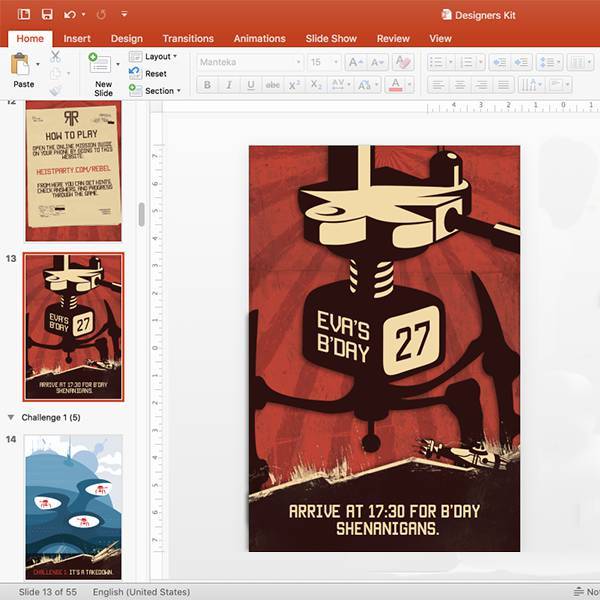Click the Save icon in title bar

pos(47,15)
